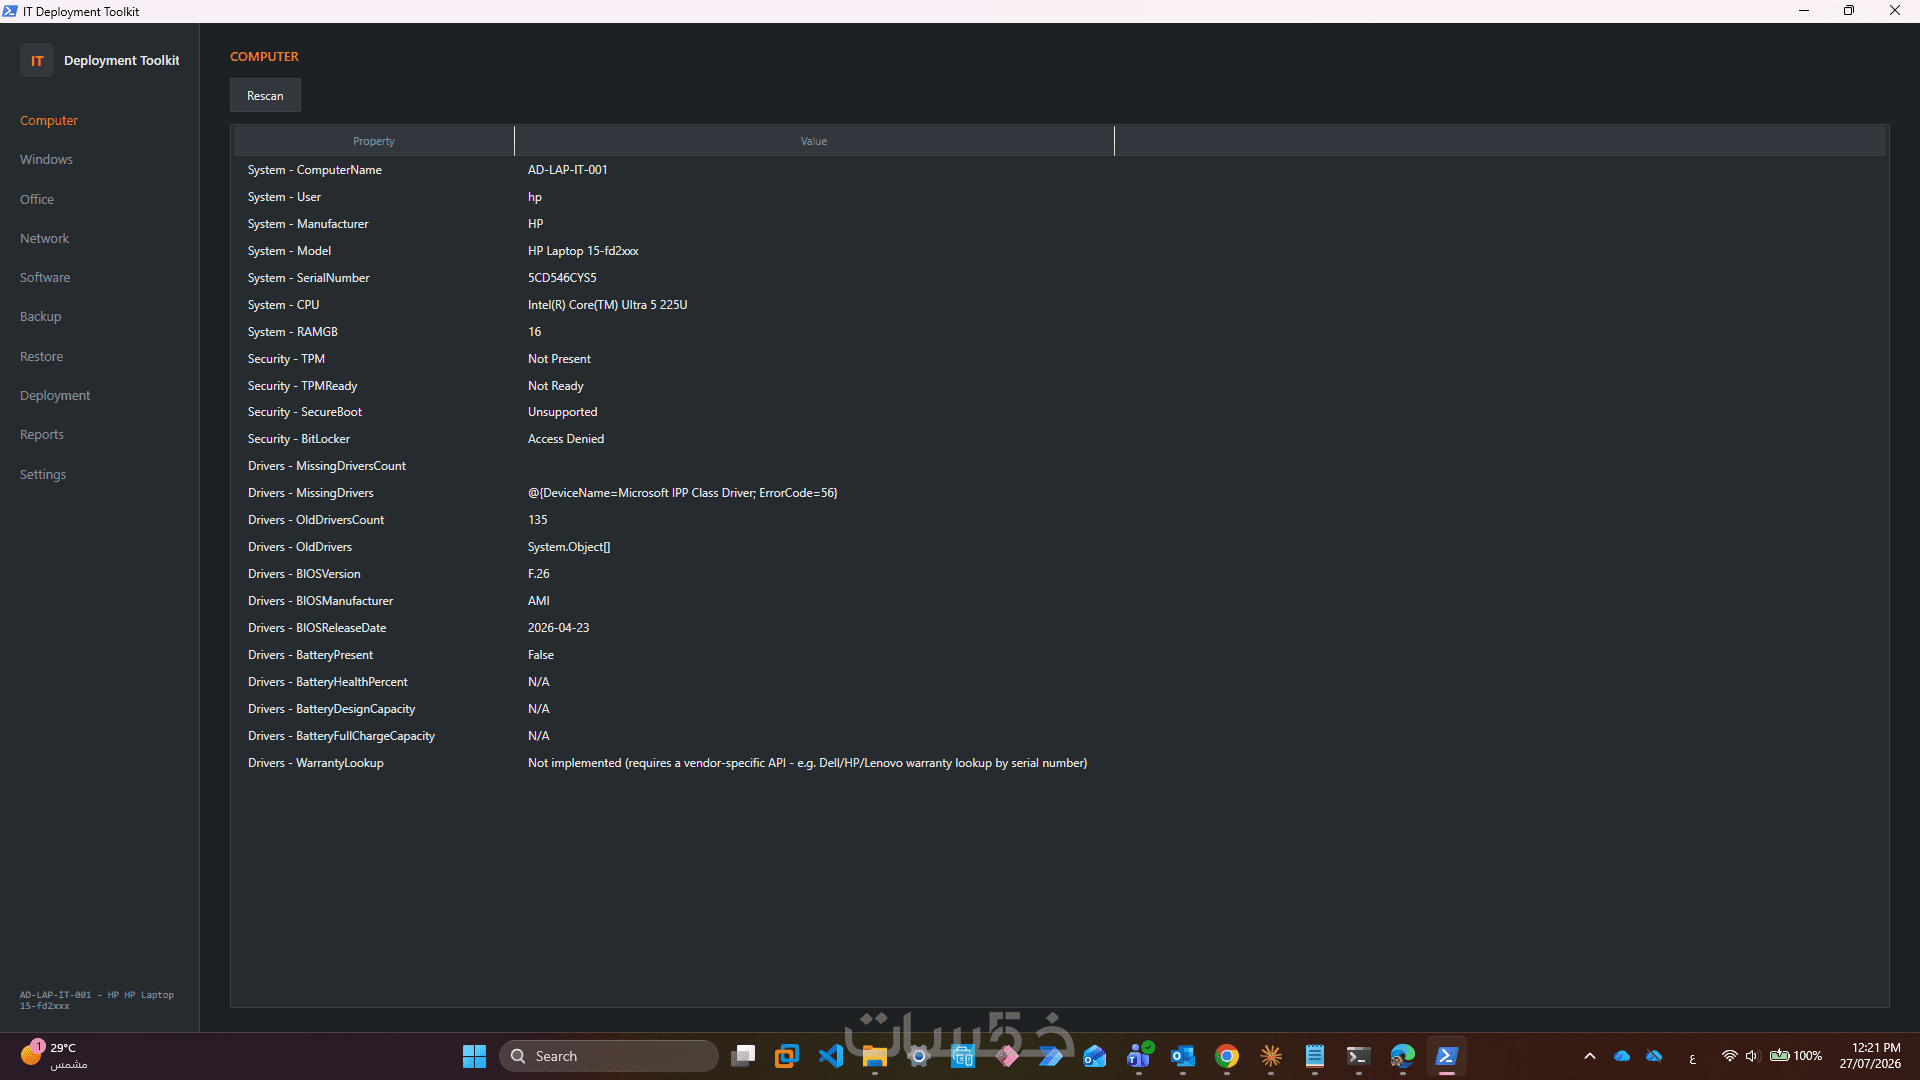Open the orange starburst app on the taskbar

(1271, 1056)
